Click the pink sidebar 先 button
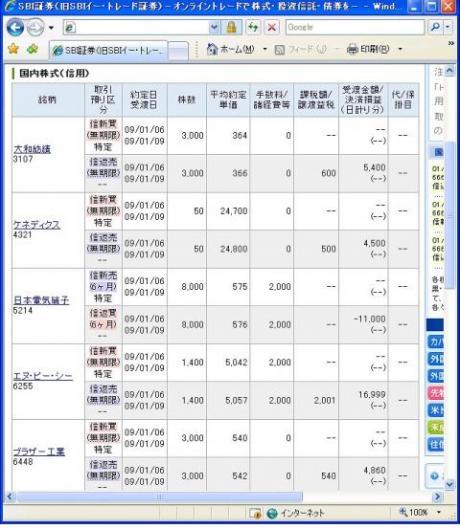This screenshot has width=460, height=529. [x=436, y=393]
